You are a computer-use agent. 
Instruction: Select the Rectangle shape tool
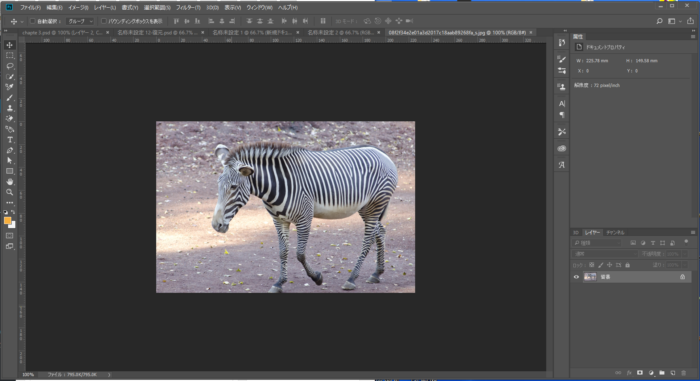[x=9, y=172]
